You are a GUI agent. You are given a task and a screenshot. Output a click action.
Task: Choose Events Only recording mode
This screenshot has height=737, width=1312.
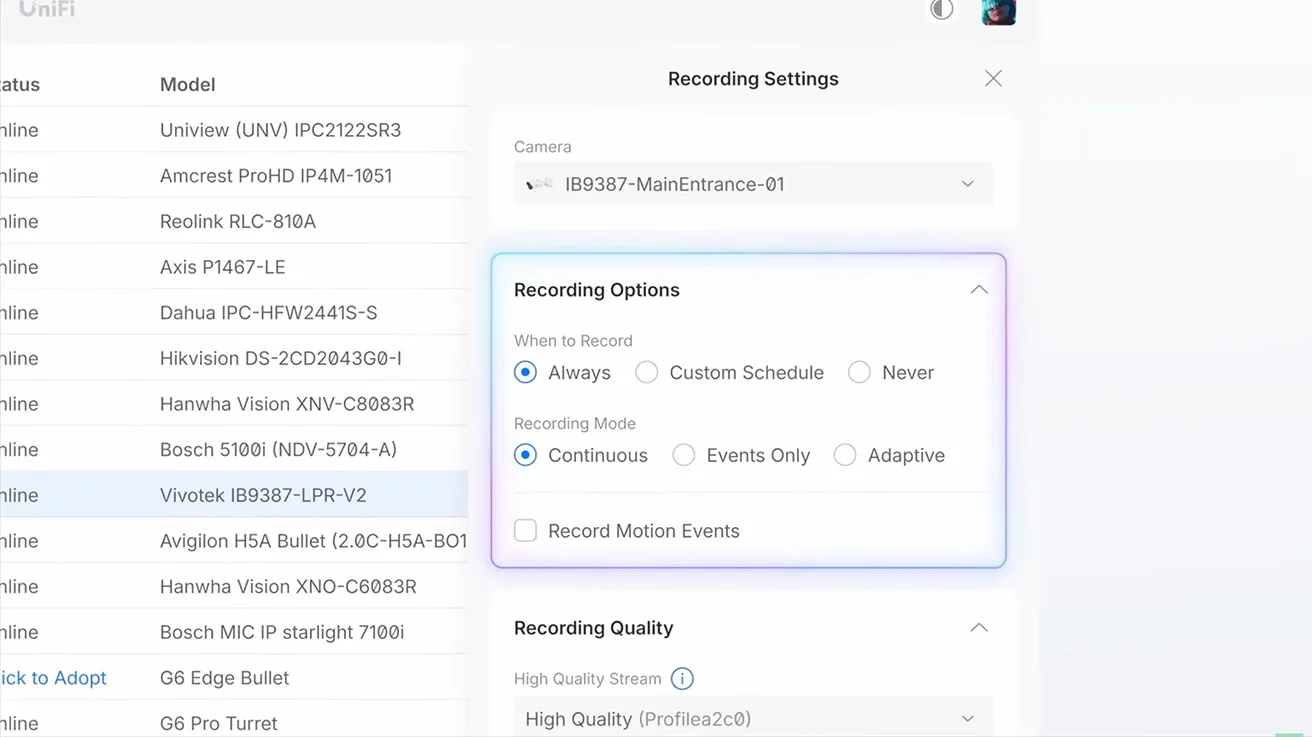click(683, 455)
